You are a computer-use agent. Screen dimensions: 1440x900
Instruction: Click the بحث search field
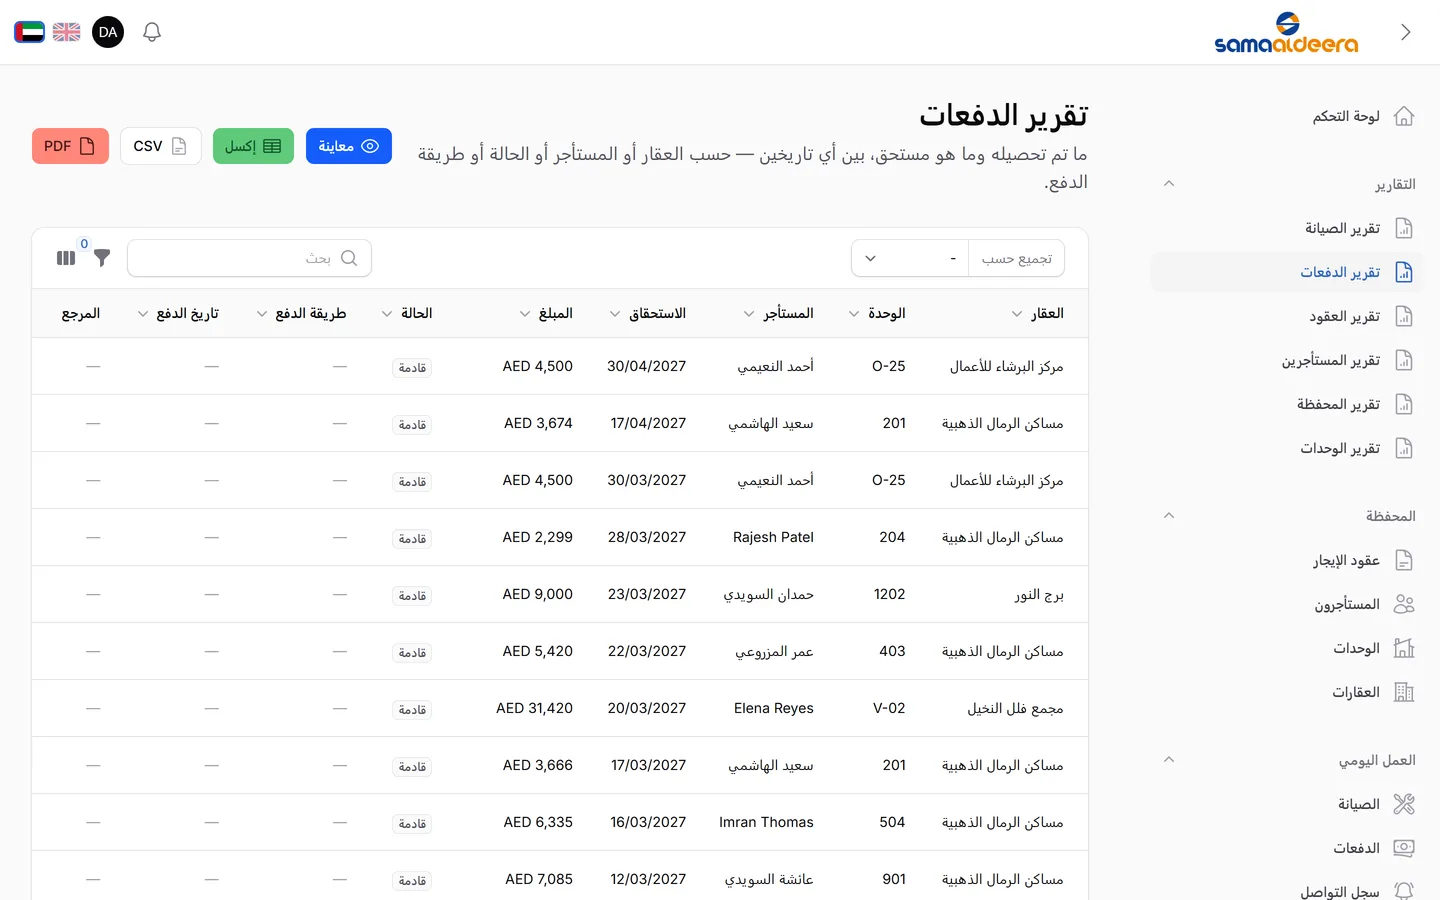(x=250, y=258)
